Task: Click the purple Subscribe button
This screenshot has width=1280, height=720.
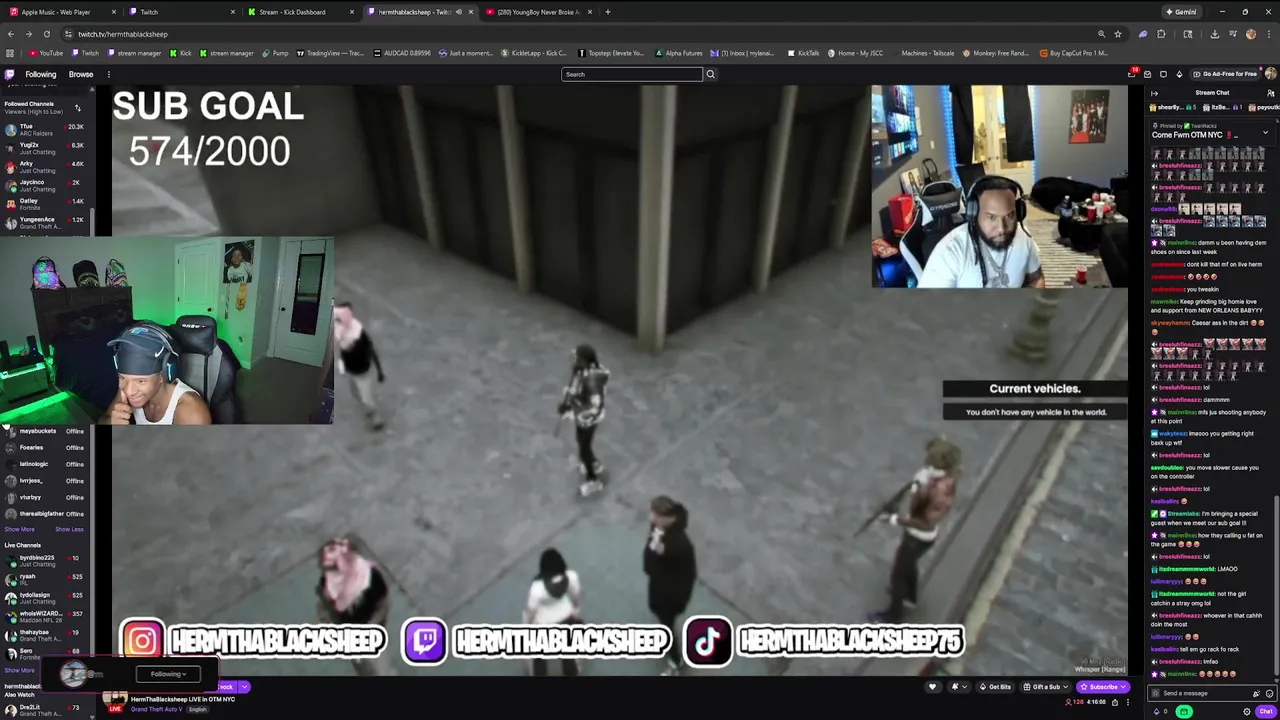Action: tap(1103, 687)
